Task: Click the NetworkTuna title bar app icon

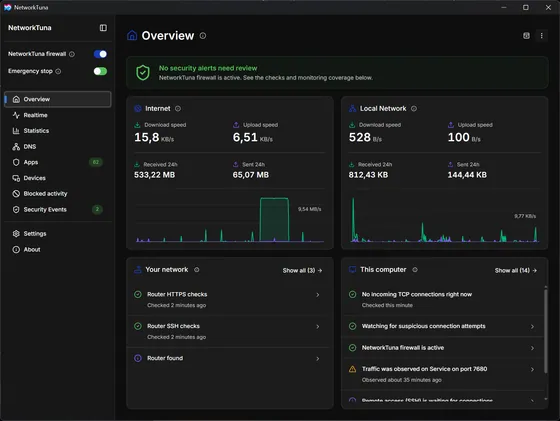Action: 8,7
